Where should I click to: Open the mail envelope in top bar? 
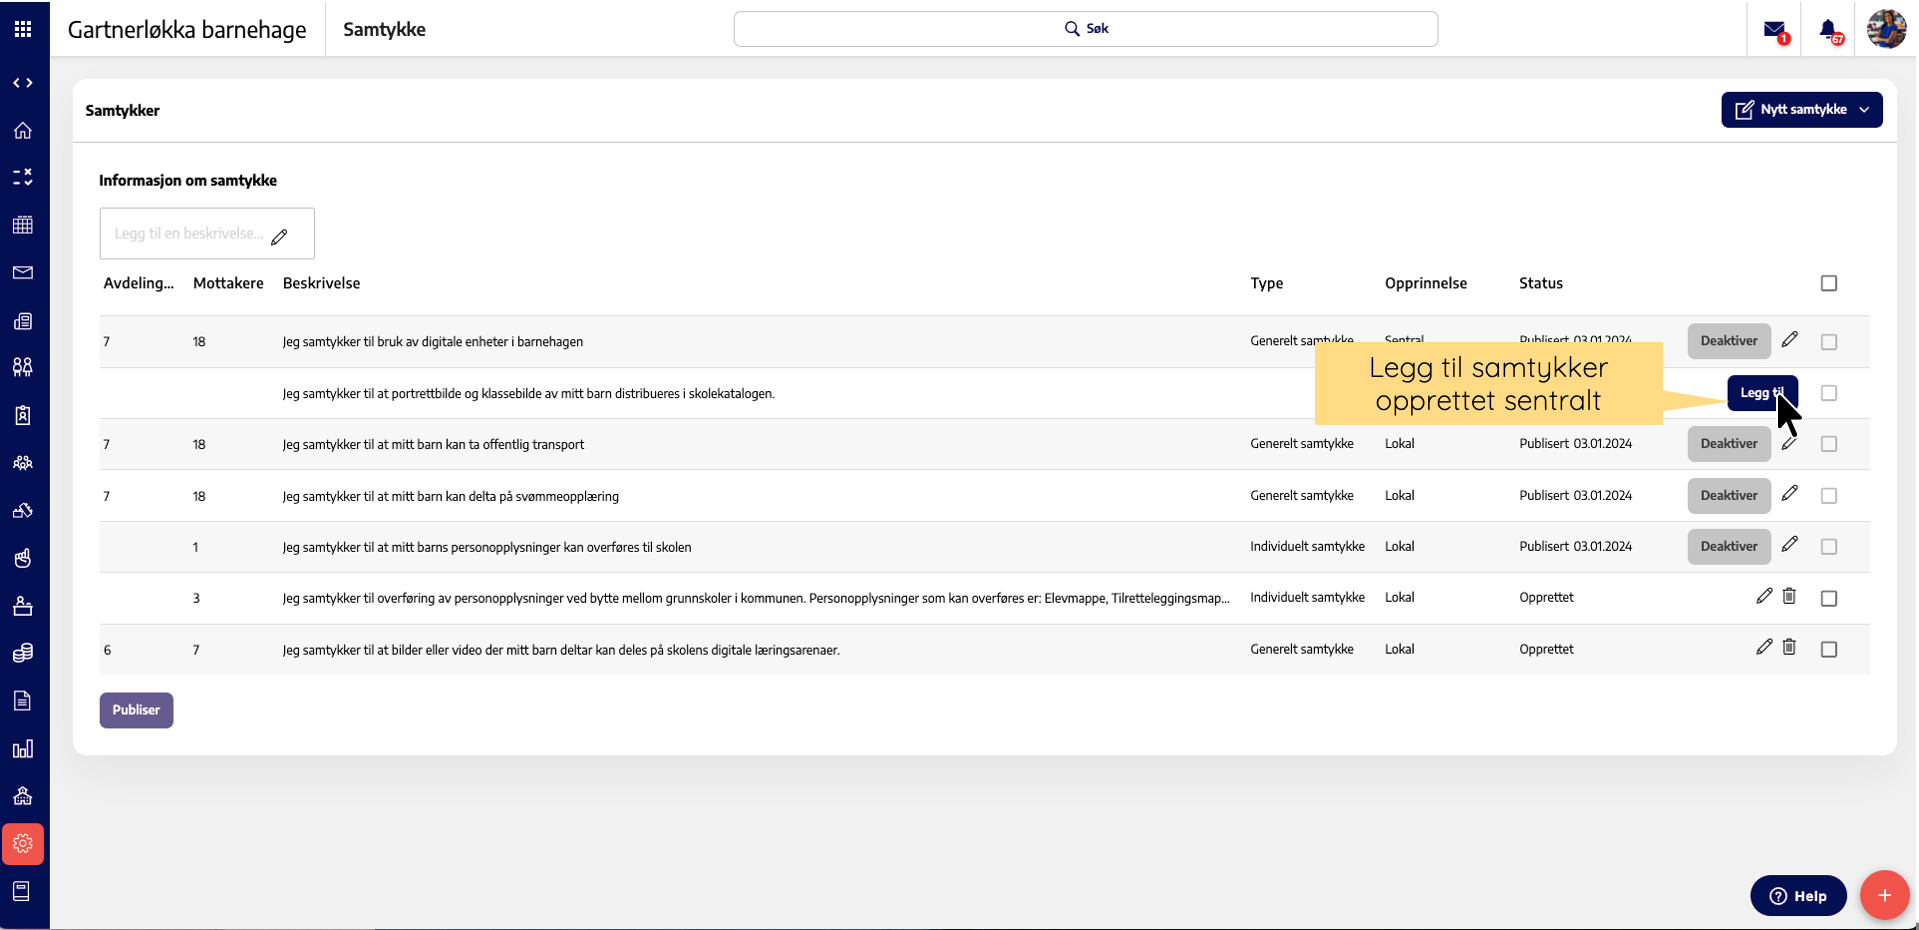[1774, 30]
